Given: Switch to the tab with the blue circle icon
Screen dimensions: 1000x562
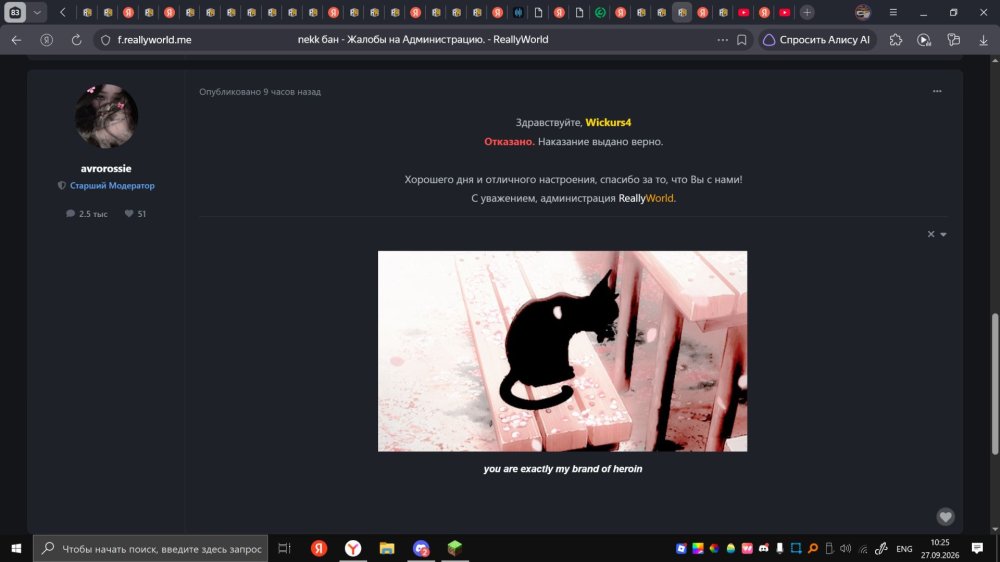Looking at the screenshot, I should pyautogui.click(x=518, y=12).
